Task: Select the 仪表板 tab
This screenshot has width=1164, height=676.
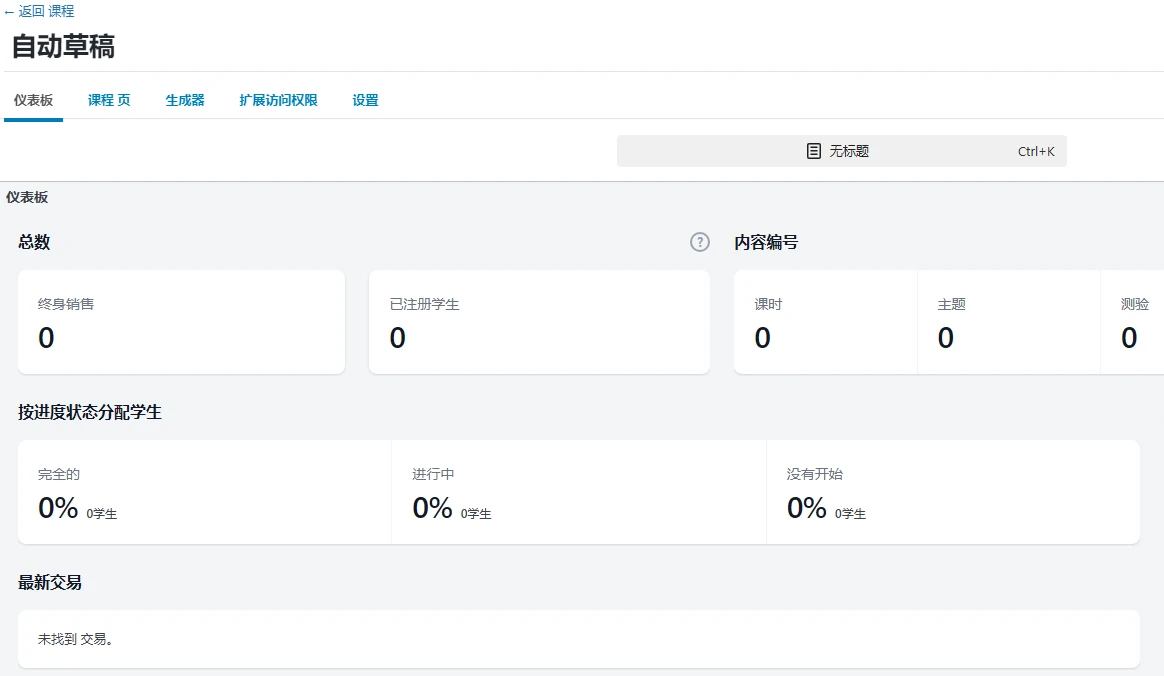Action: tap(33, 100)
